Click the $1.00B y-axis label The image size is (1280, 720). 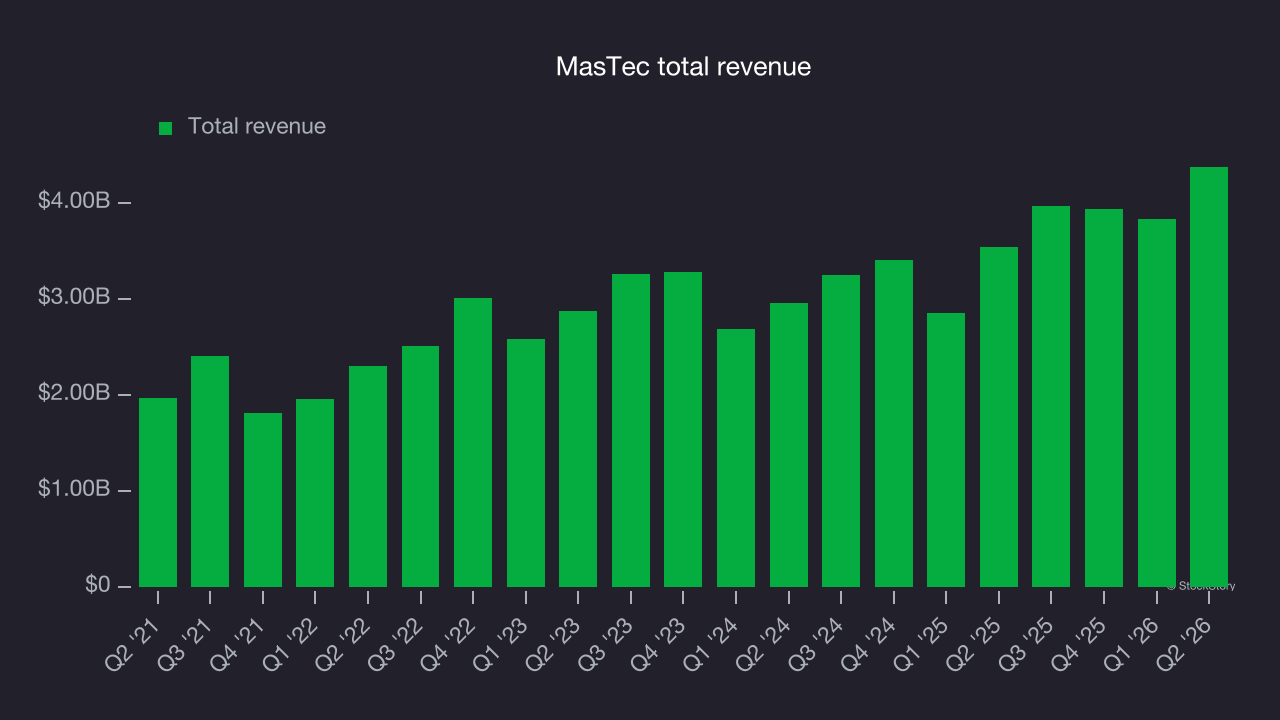pyautogui.click(x=74, y=489)
